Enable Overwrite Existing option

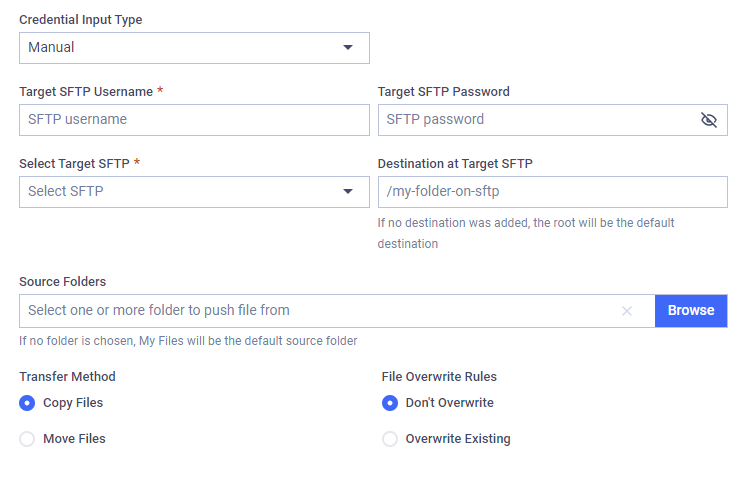390,439
